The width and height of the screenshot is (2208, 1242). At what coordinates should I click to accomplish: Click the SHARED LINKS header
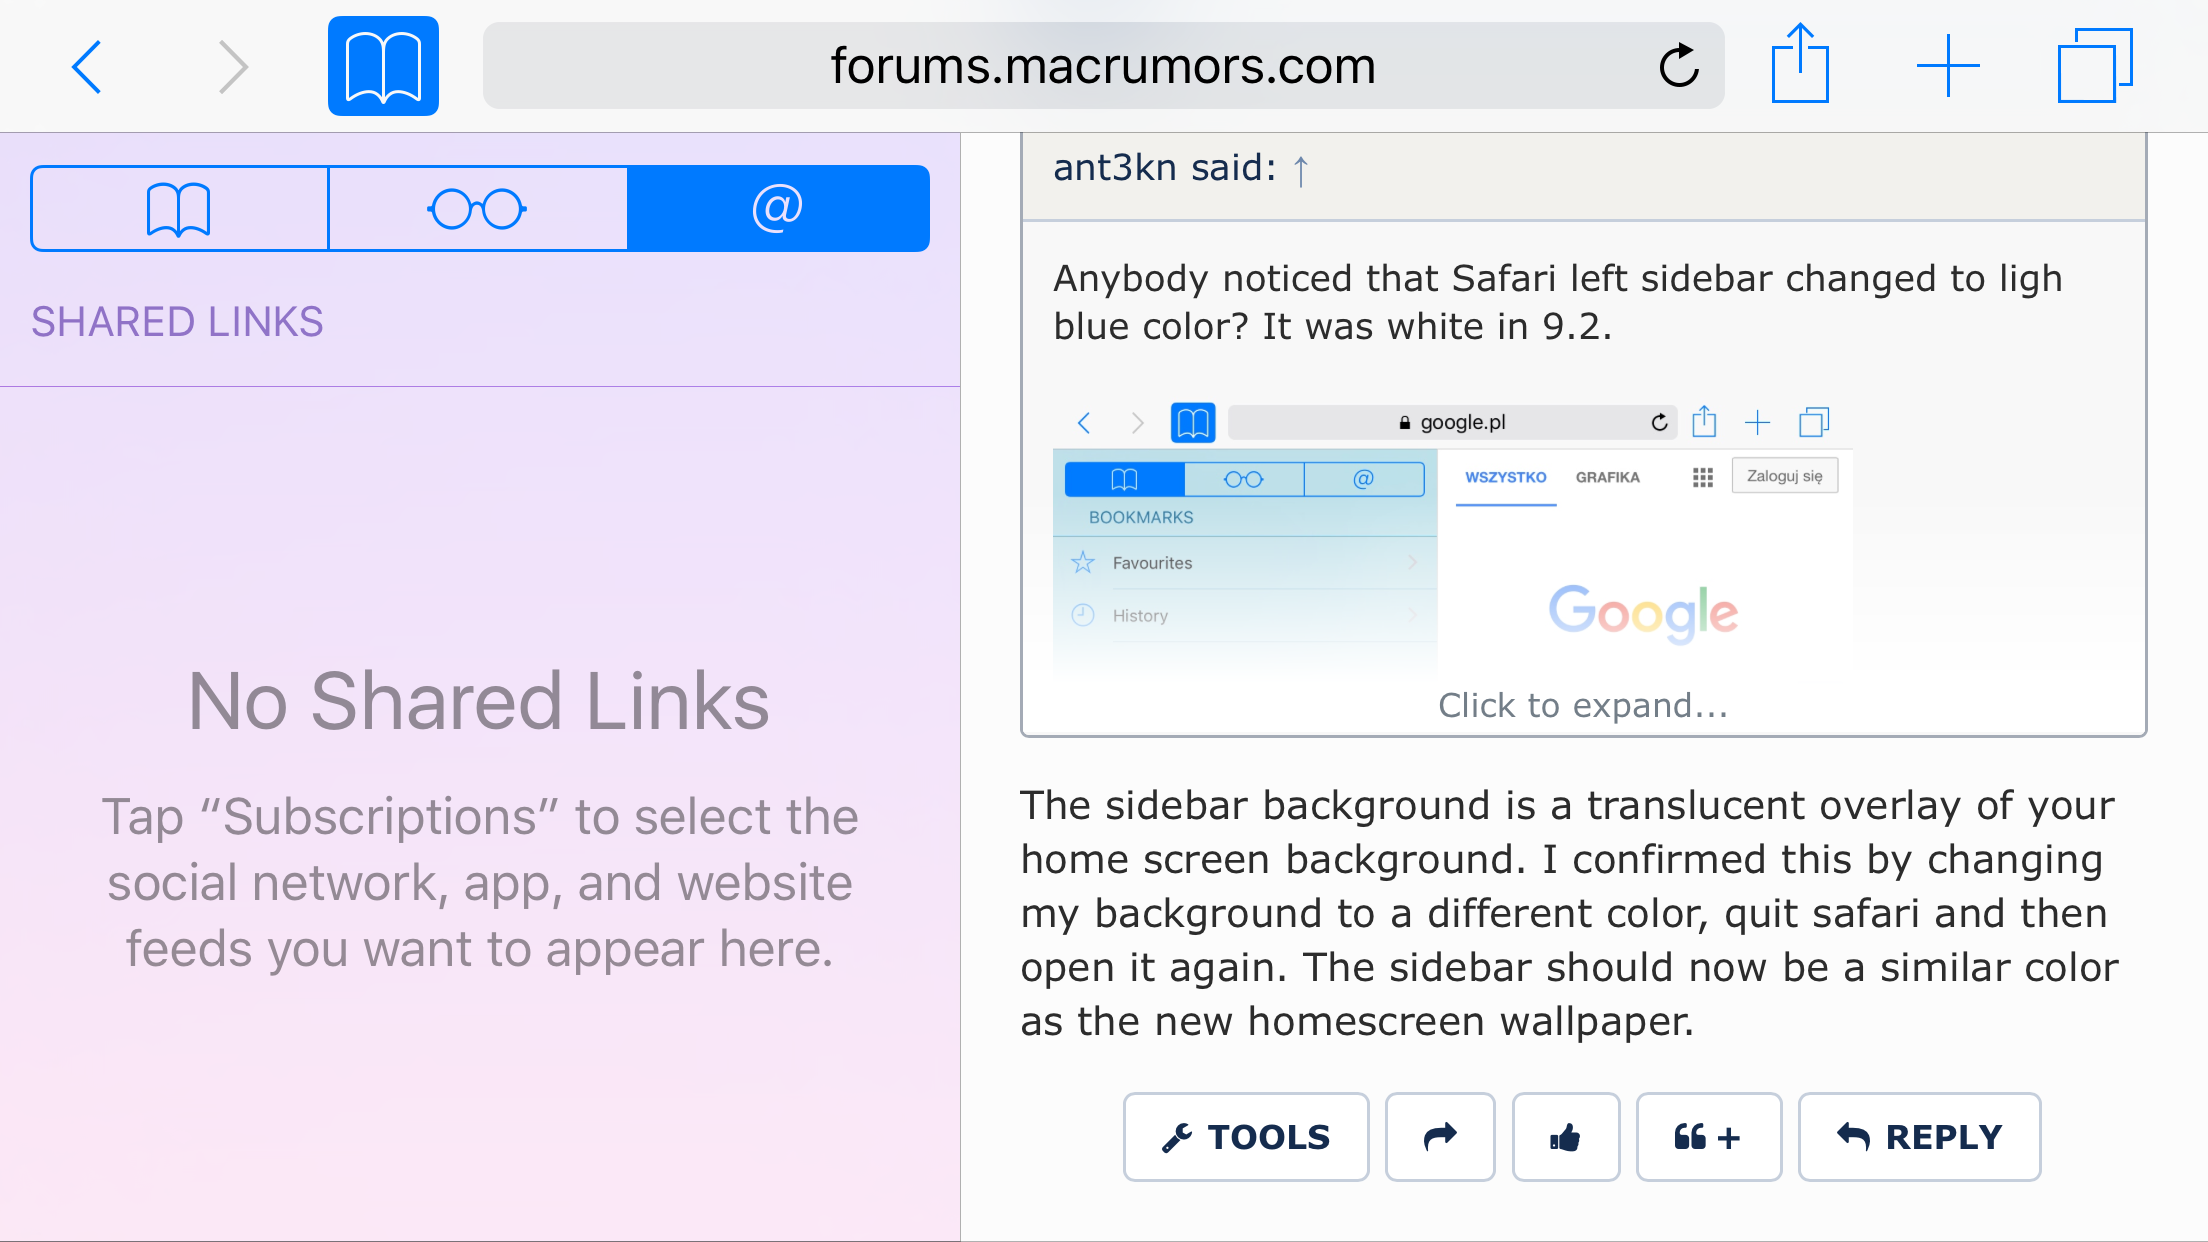(178, 322)
